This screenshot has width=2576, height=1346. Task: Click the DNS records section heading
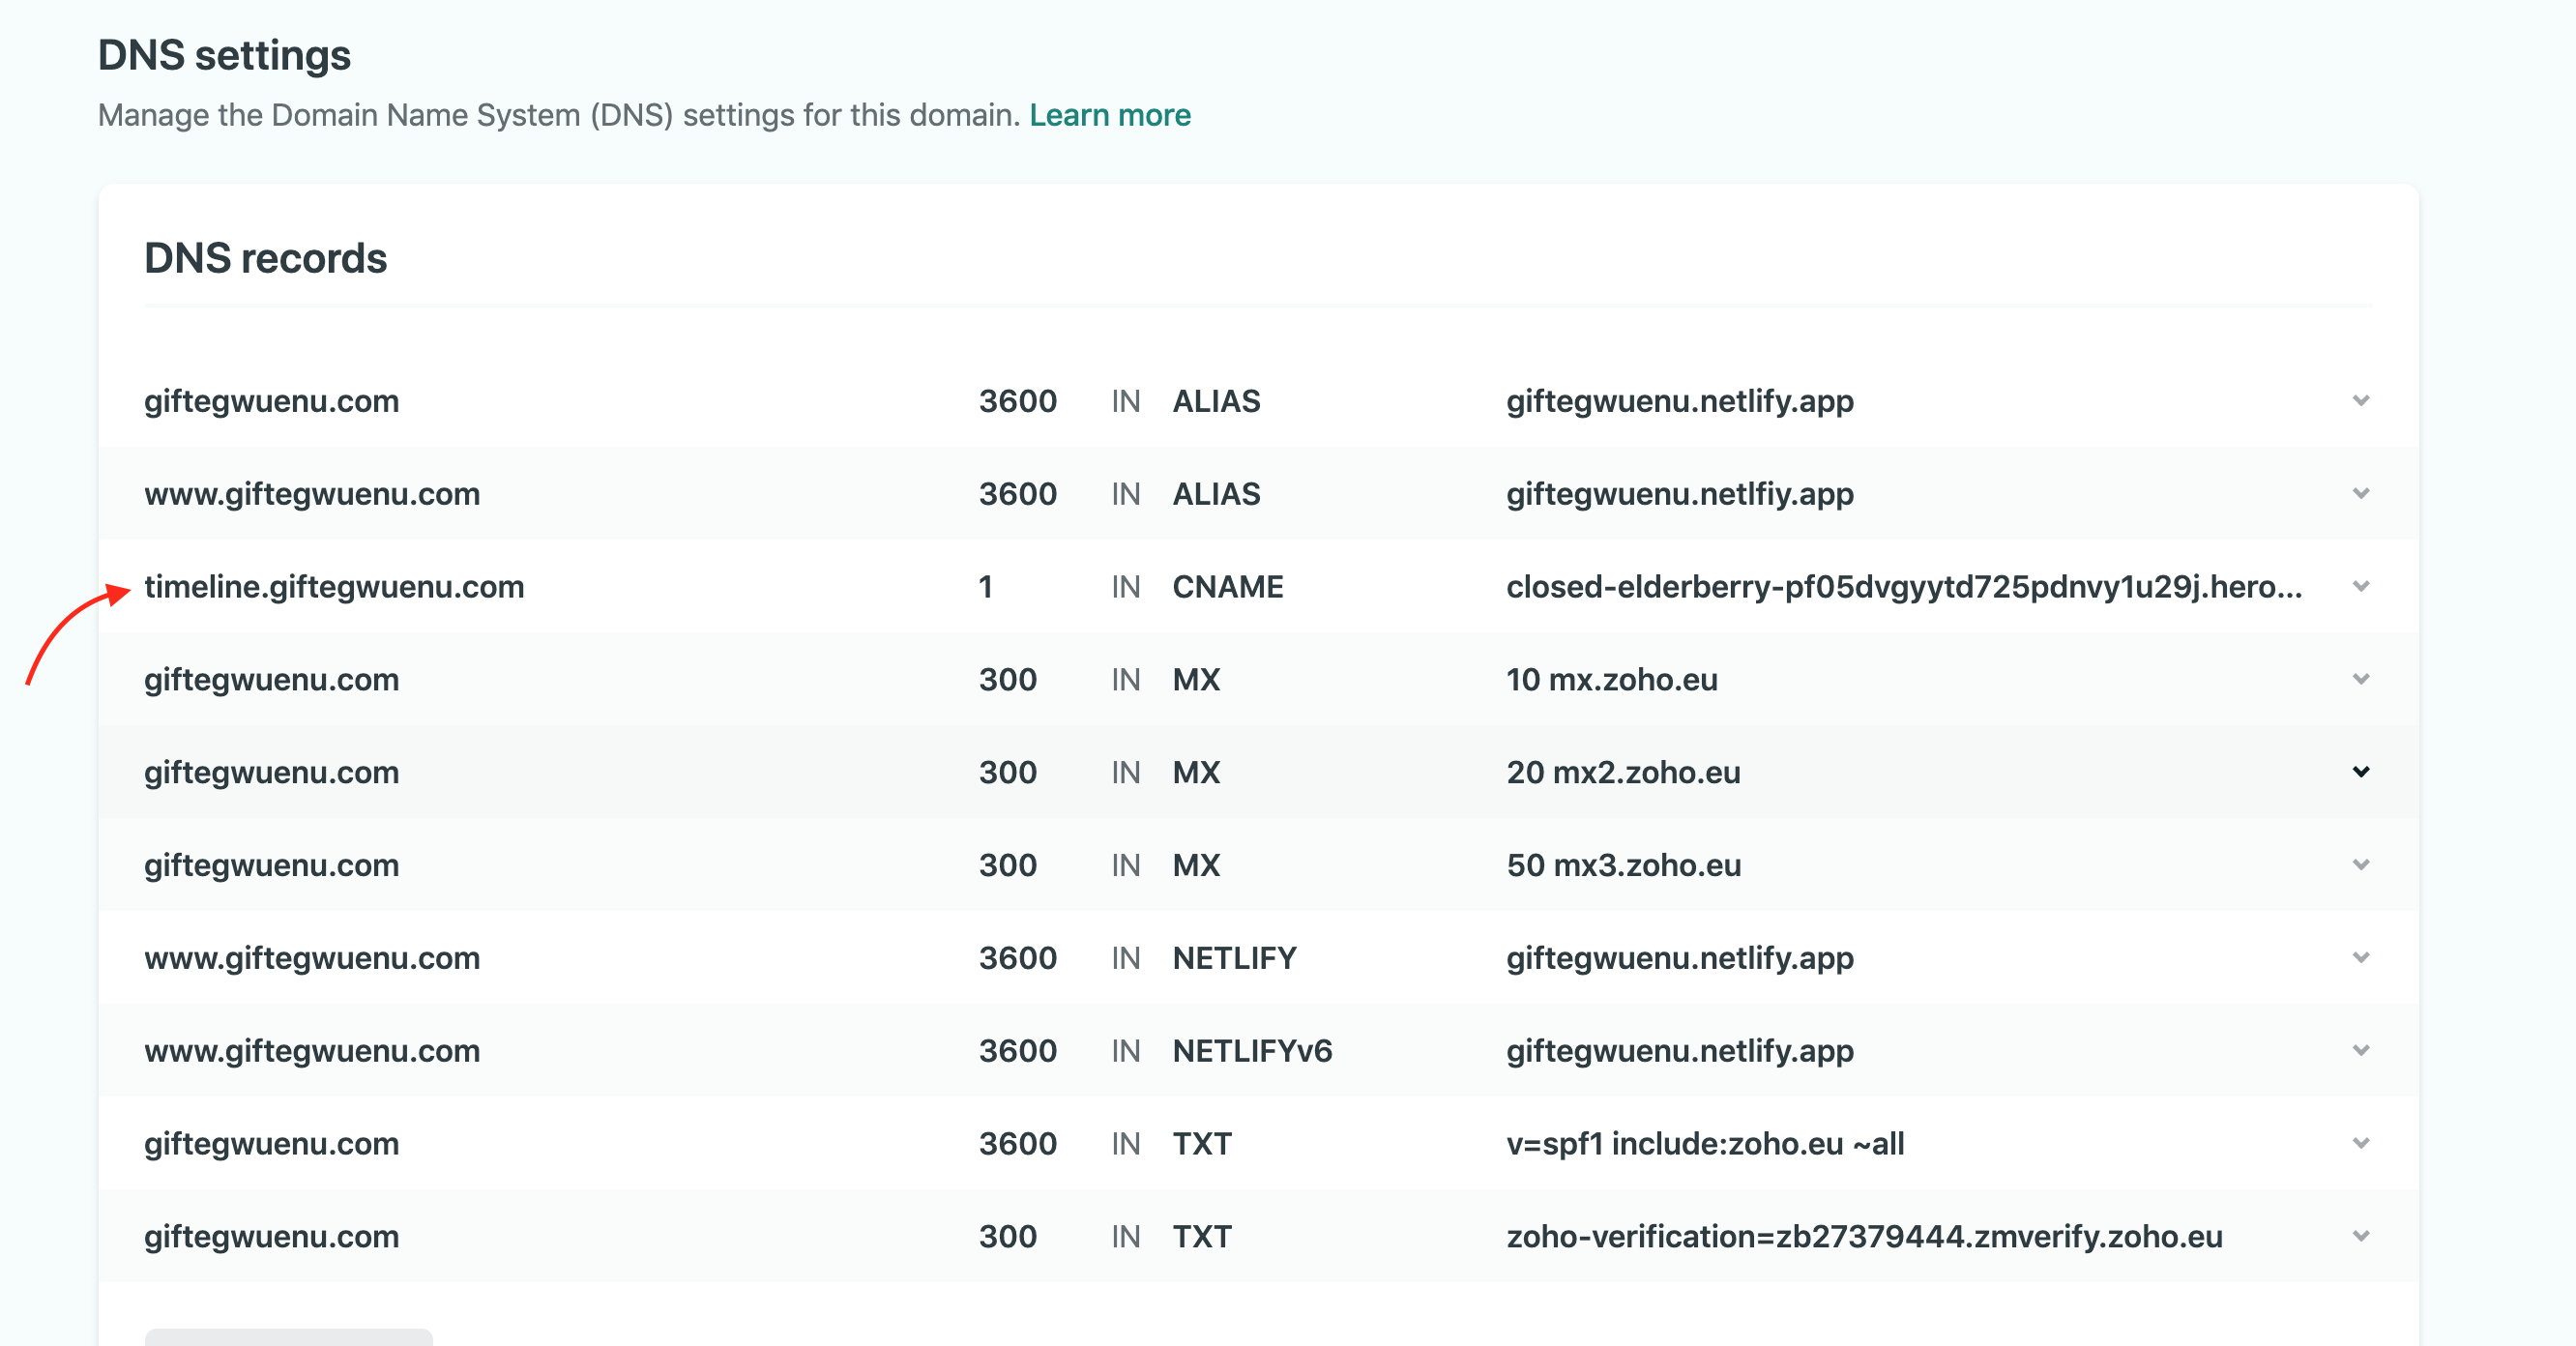click(x=266, y=257)
